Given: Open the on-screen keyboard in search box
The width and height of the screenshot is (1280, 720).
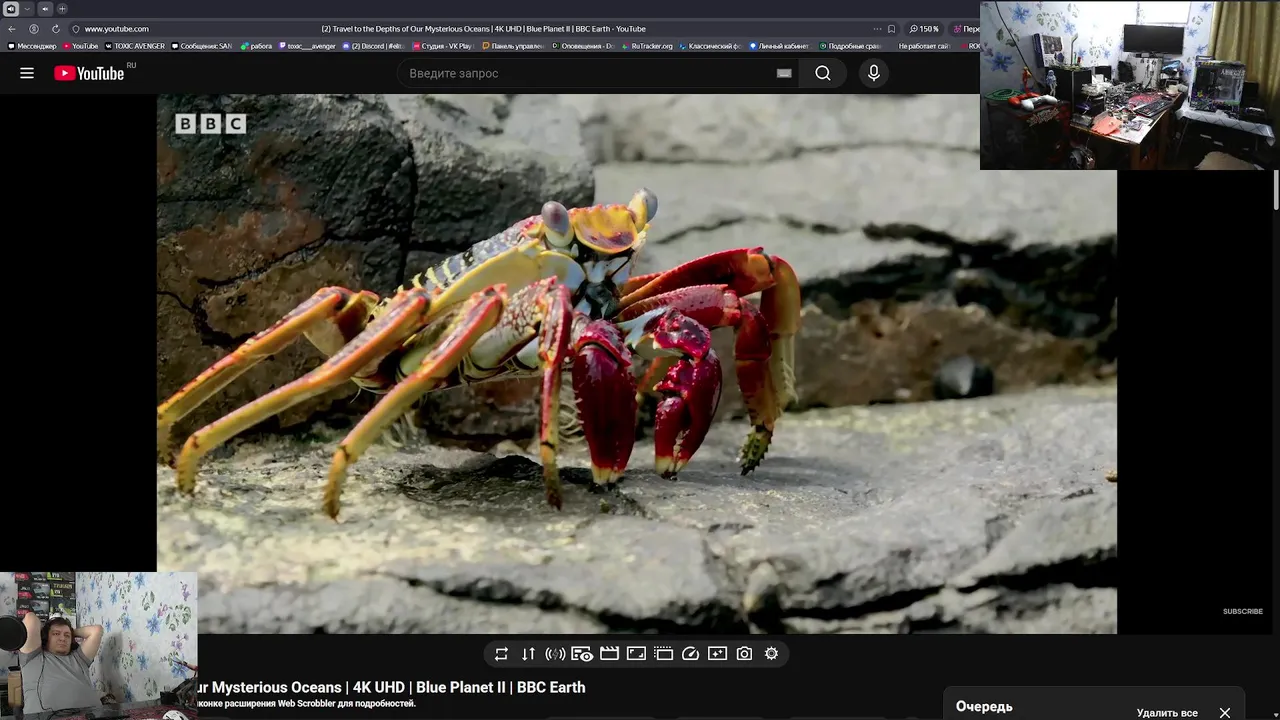Looking at the screenshot, I should pos(784,73).
